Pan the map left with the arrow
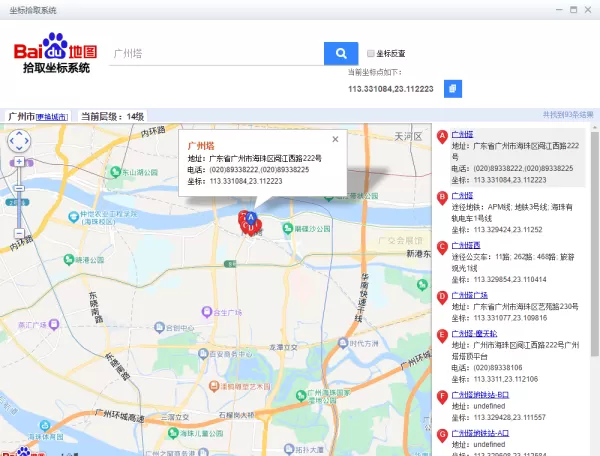600x456 pixels. [12, 141]
